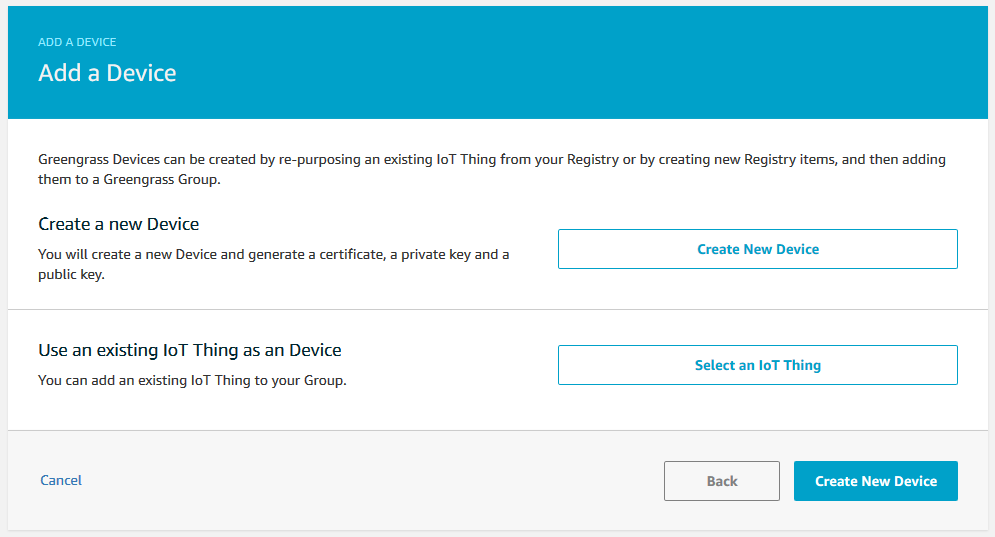This screenshot has height=537, width=995.
Task: Click the outlined Create New Device button
Action: [x=758, y=249]
